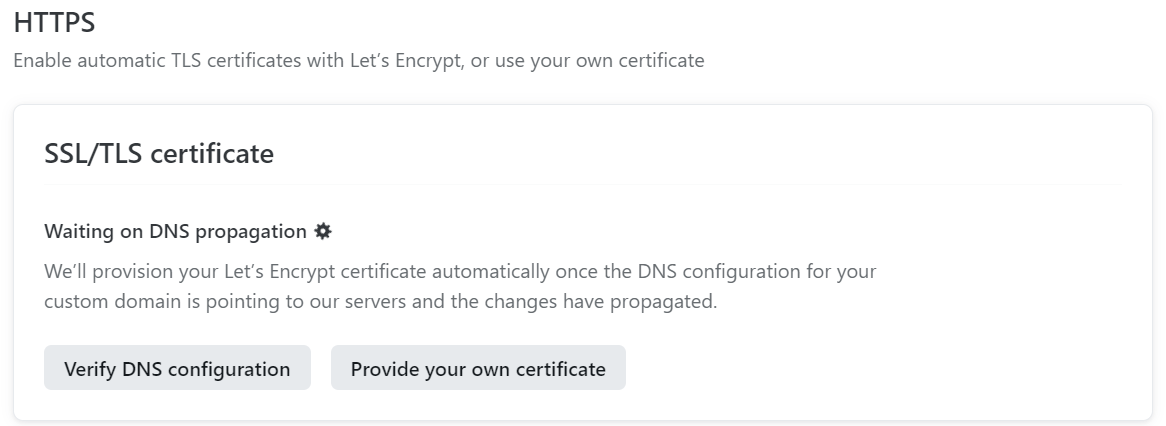Click the gear icon beside DNS propagation status

(323, 231)
